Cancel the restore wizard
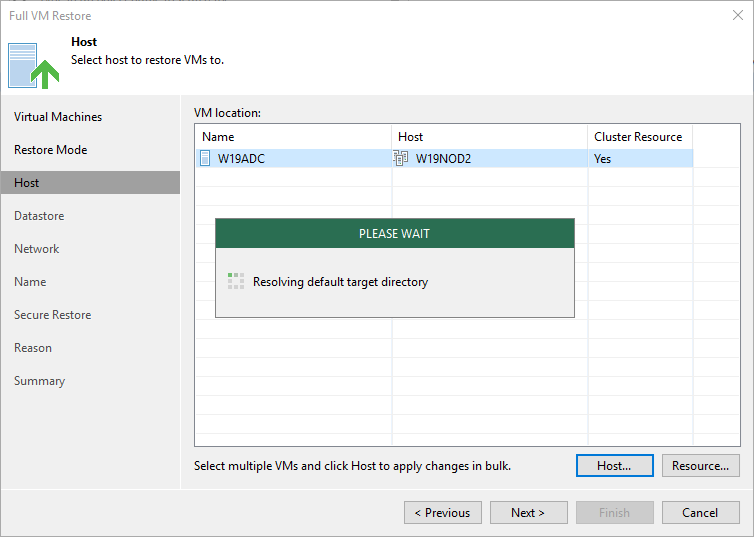This screenshot has width=754, height=537. point(700,512)
